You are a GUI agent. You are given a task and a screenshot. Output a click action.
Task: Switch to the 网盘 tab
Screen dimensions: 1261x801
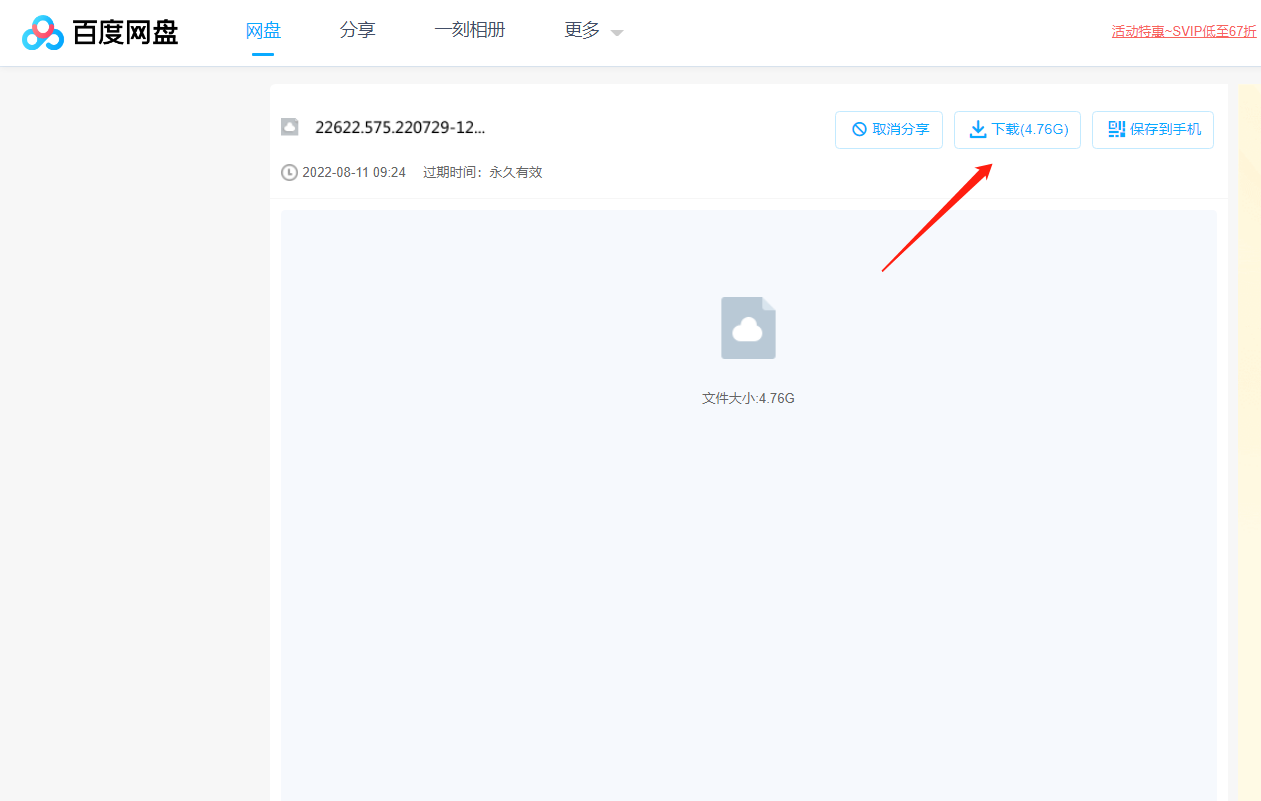coord(263,31)
